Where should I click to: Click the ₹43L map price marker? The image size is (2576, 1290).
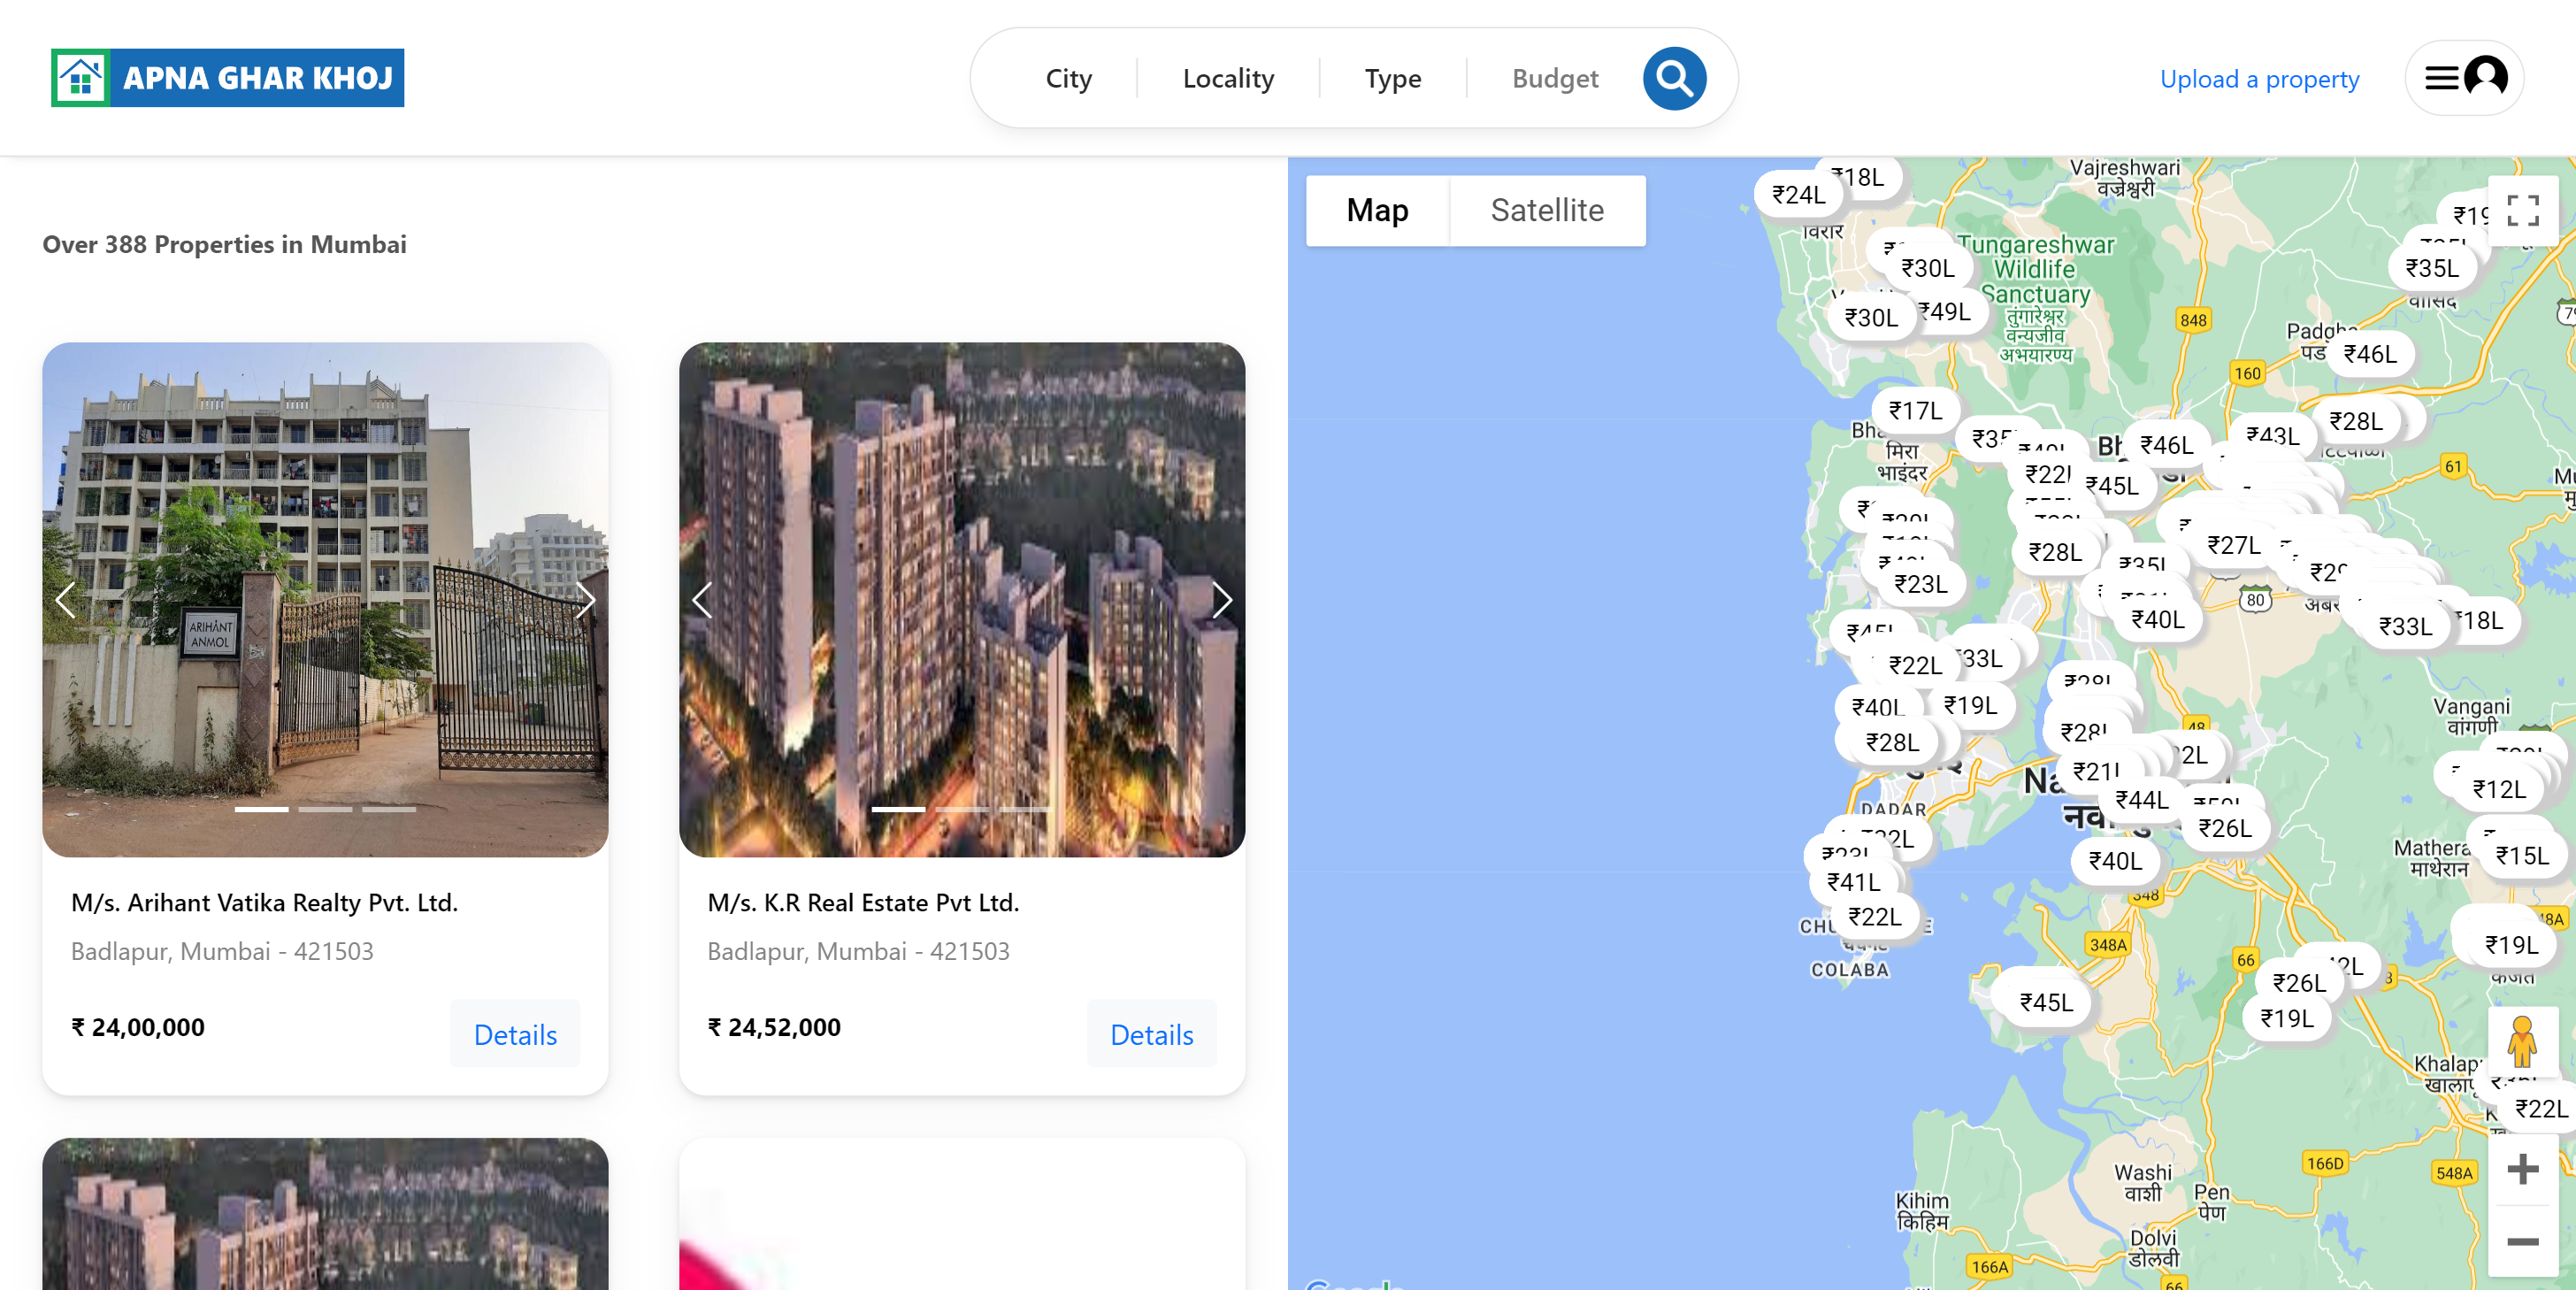pyautogui.click(x=2272, y=435)
